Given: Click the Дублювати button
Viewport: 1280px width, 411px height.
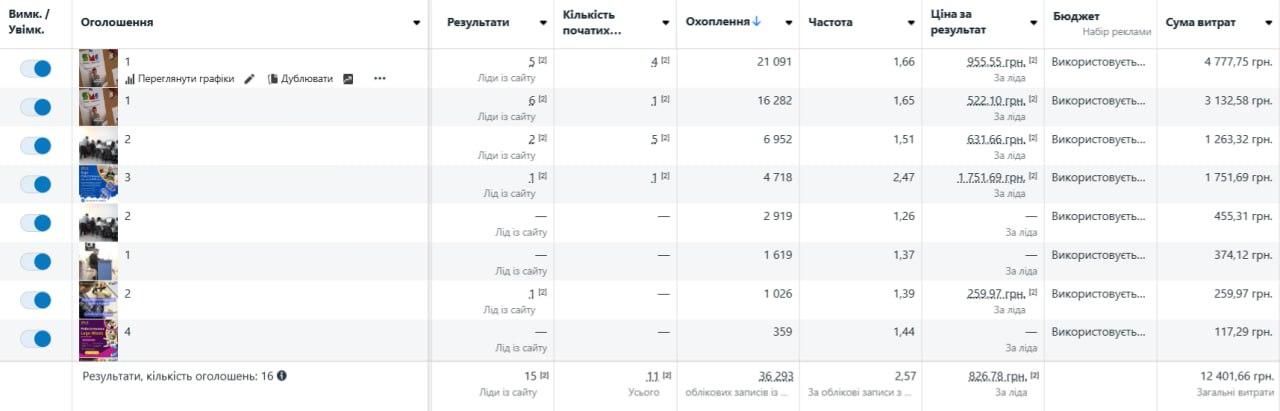Looking at the screenshot, I should [300, 78].
